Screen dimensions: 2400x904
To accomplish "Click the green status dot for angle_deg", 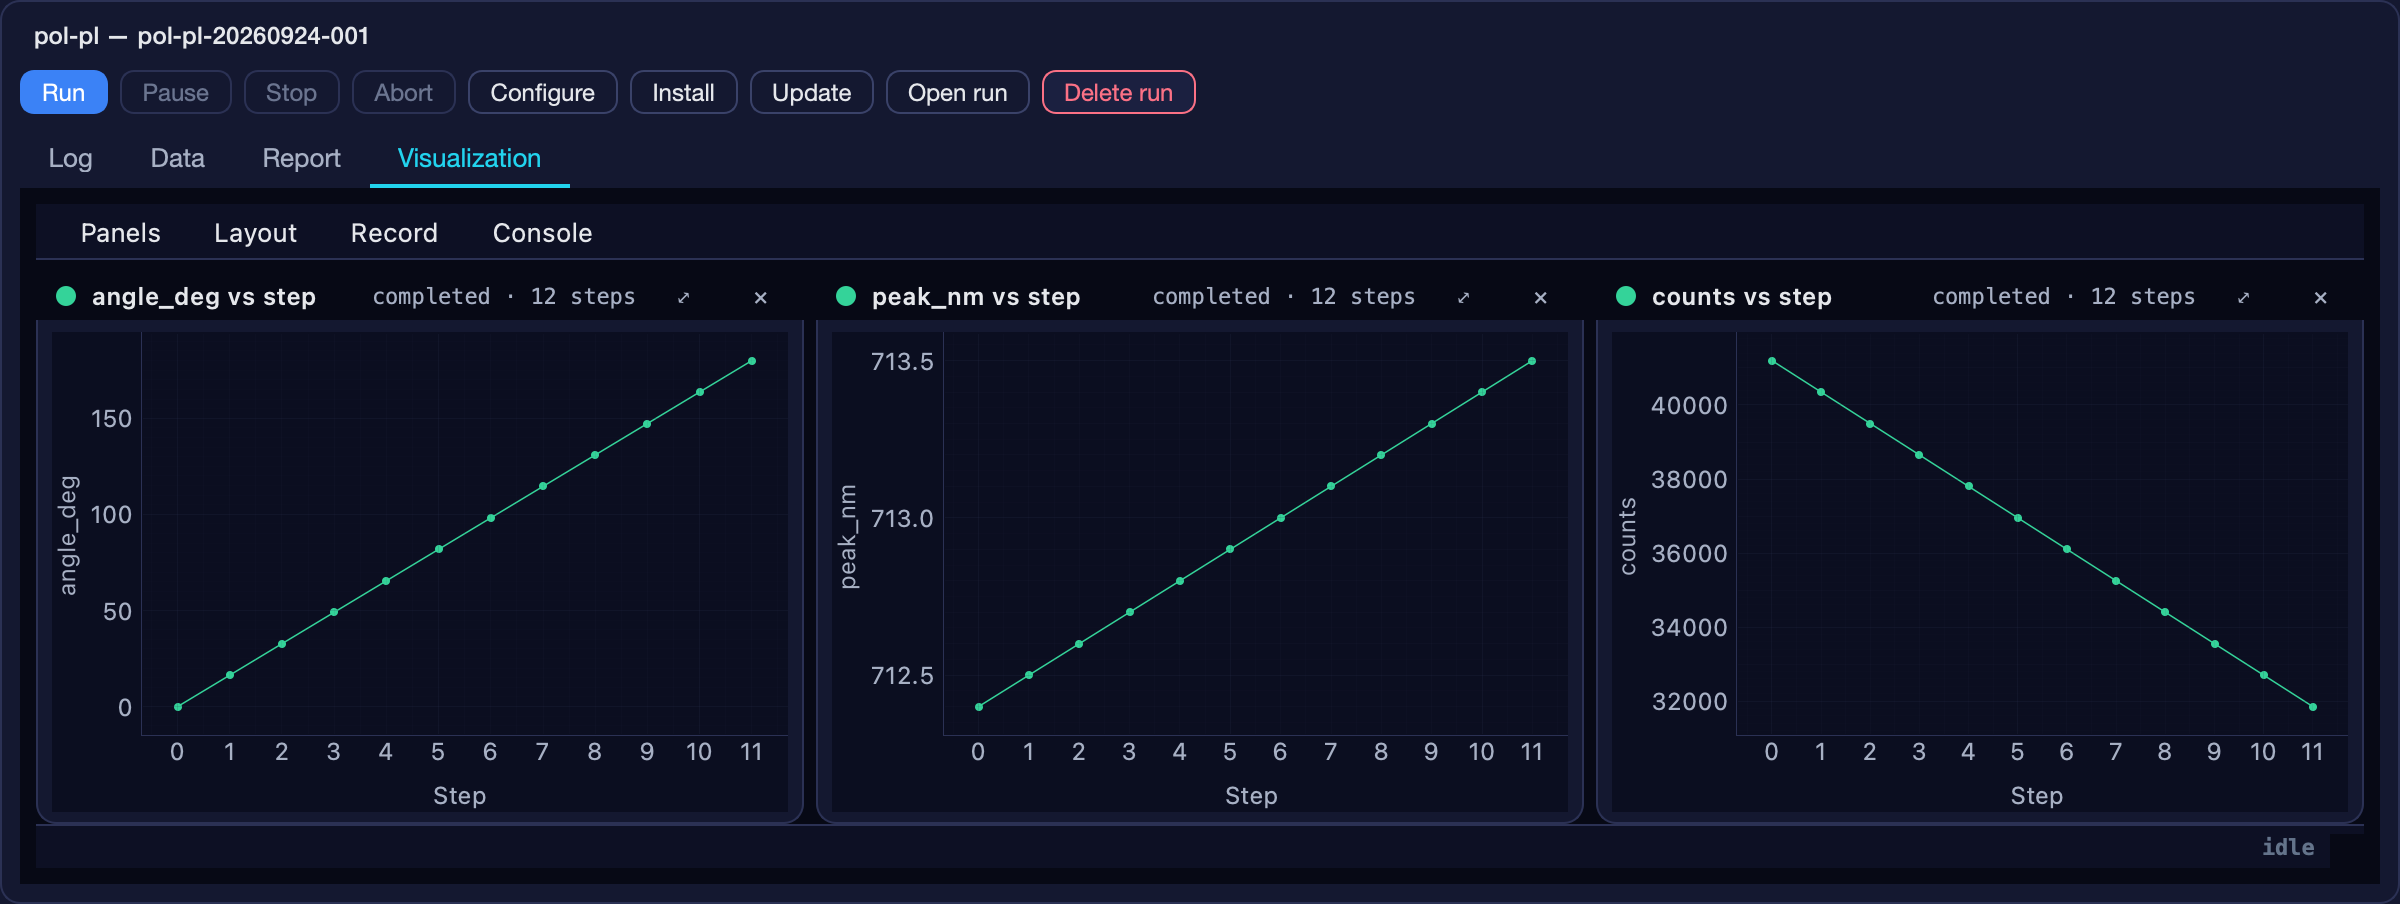I will coord(66,296).
